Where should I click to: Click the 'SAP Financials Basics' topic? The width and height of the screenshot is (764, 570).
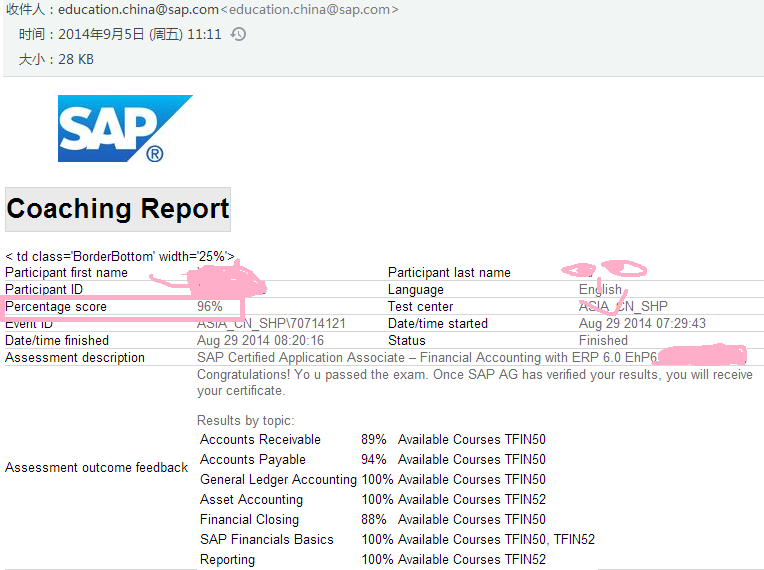[267, 539]
